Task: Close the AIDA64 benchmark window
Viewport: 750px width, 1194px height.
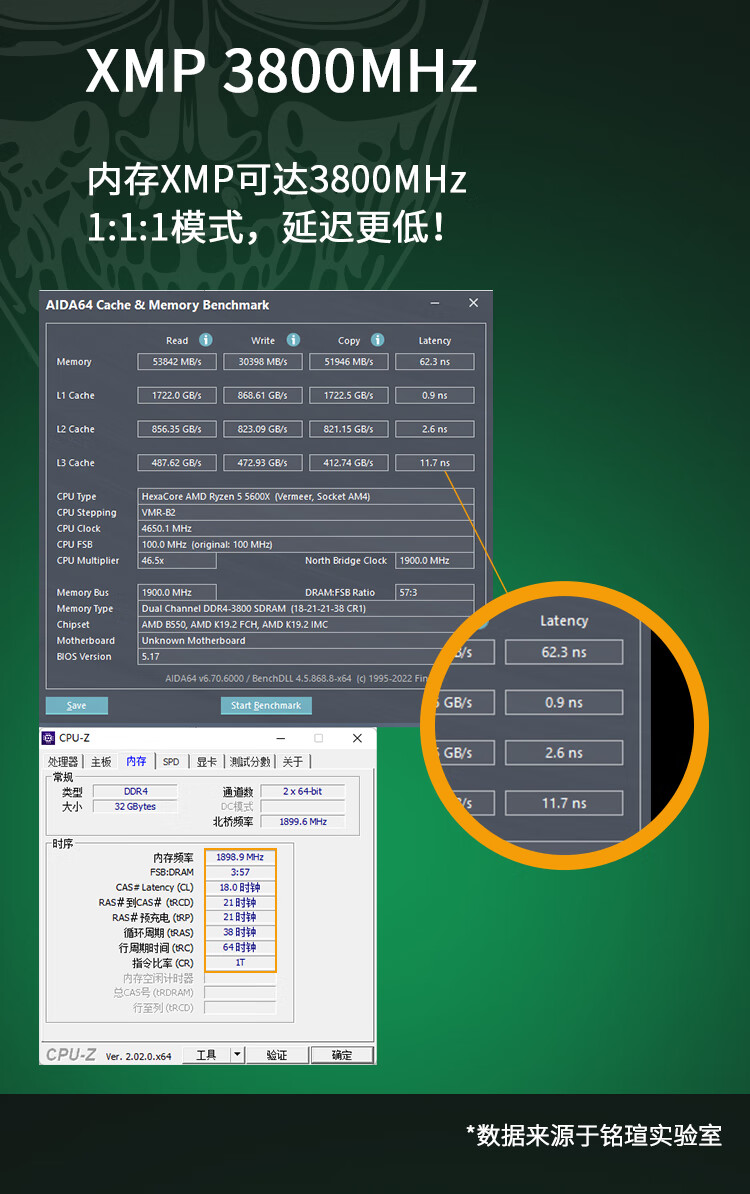Action: tap(473, 303)
